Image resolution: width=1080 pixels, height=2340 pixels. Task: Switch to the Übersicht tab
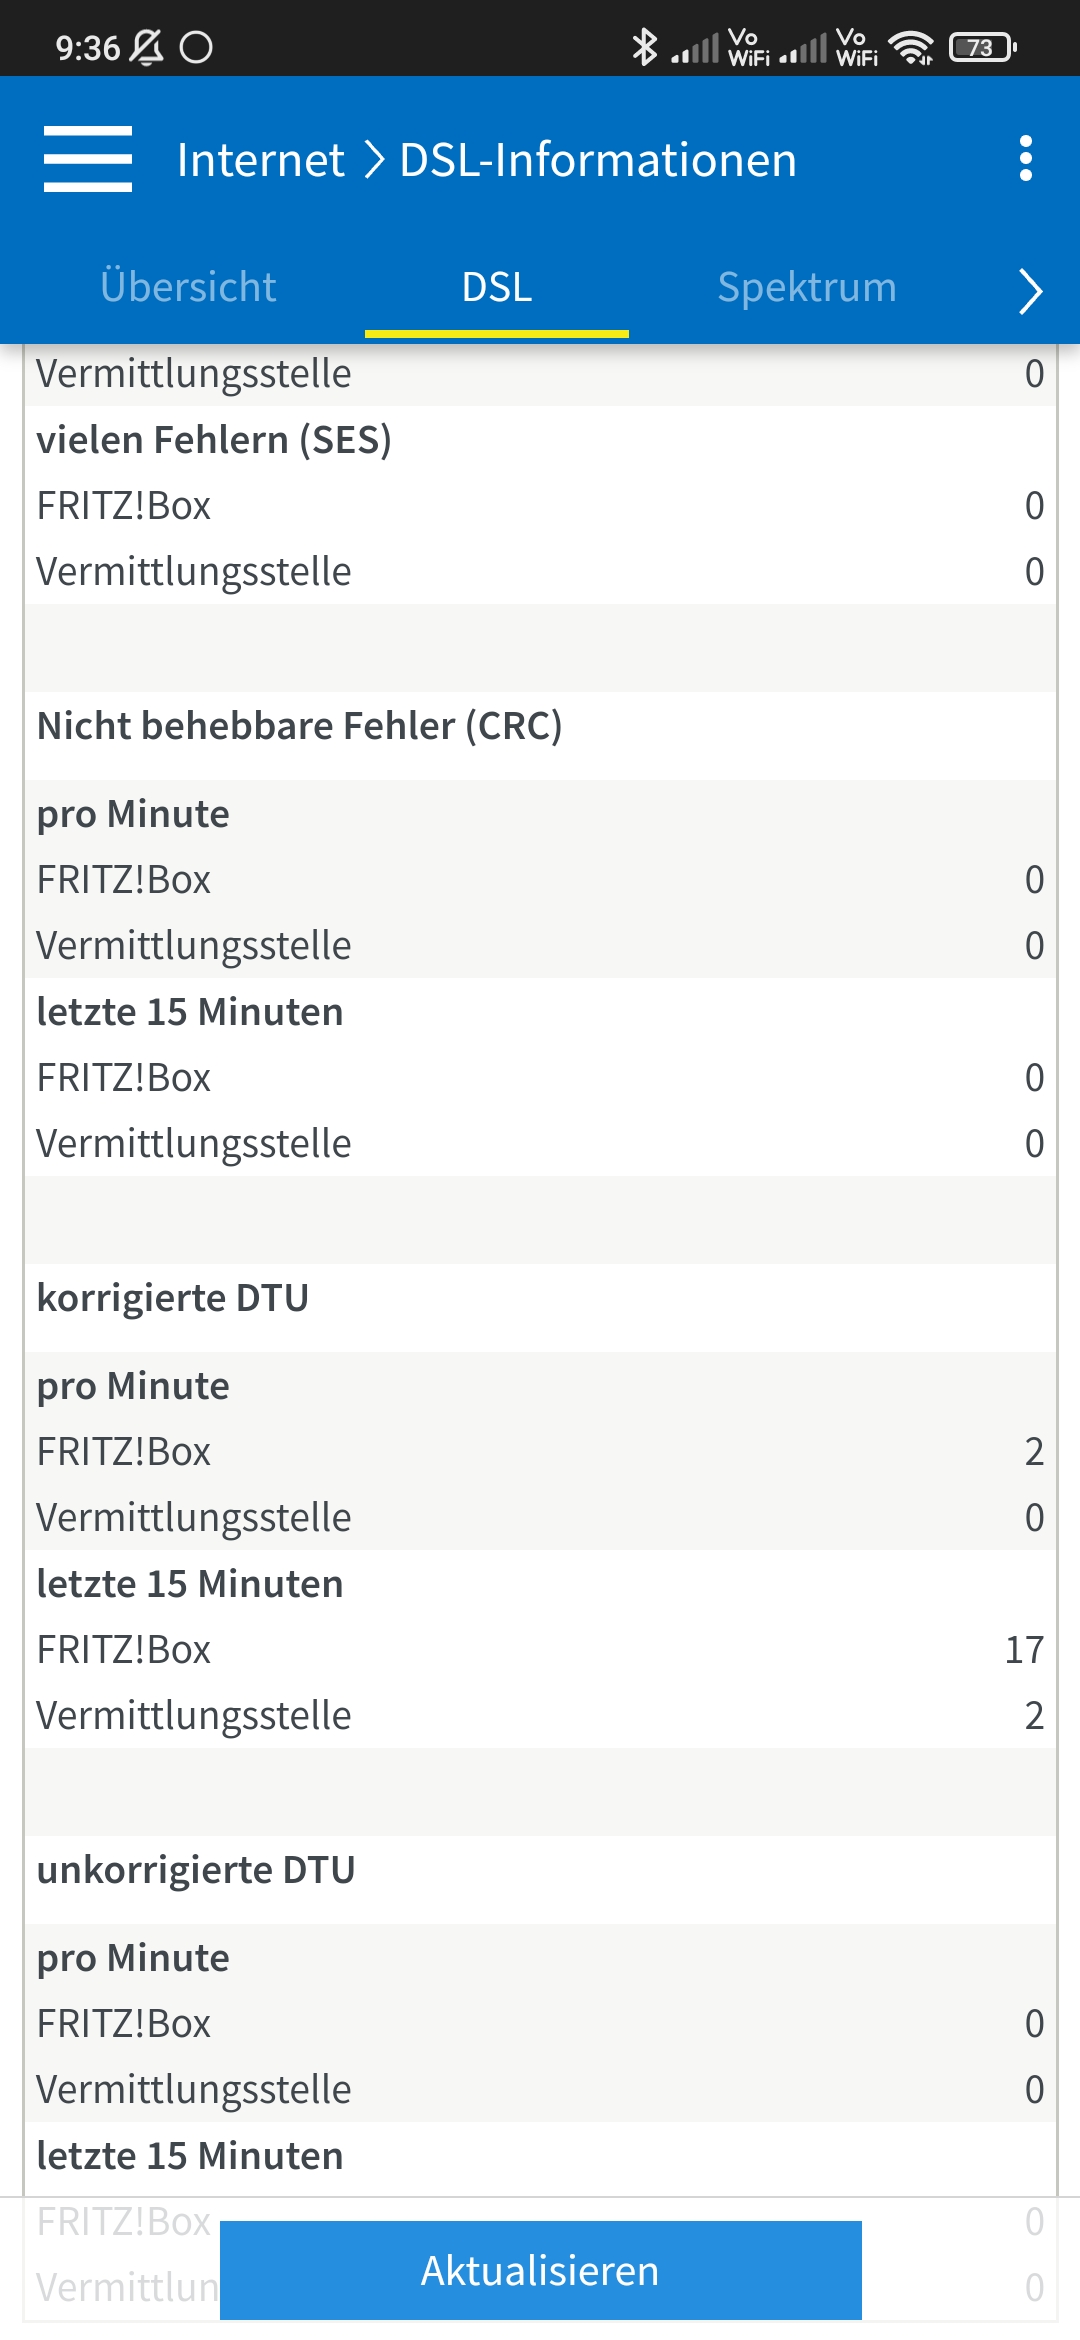[x=188, y=287]
